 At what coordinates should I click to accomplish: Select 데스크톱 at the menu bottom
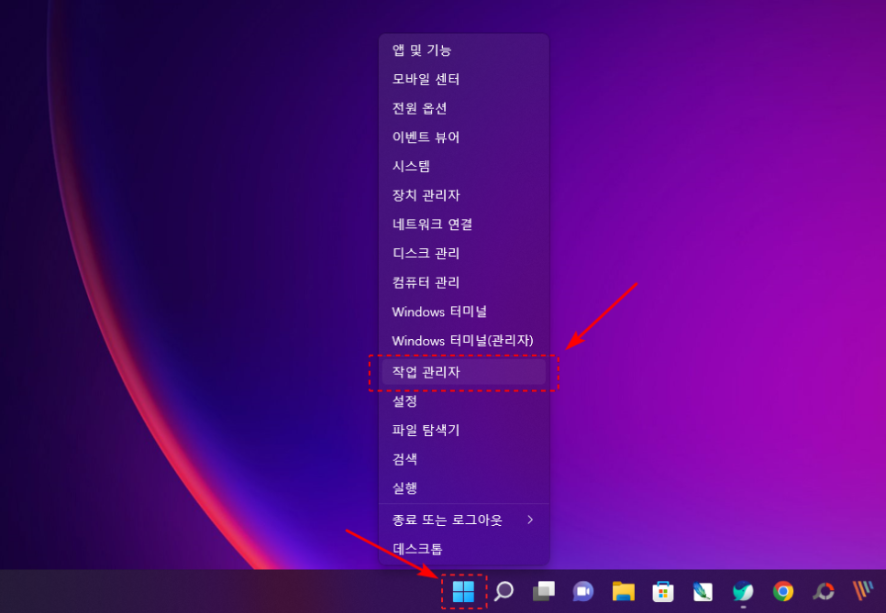464,549
